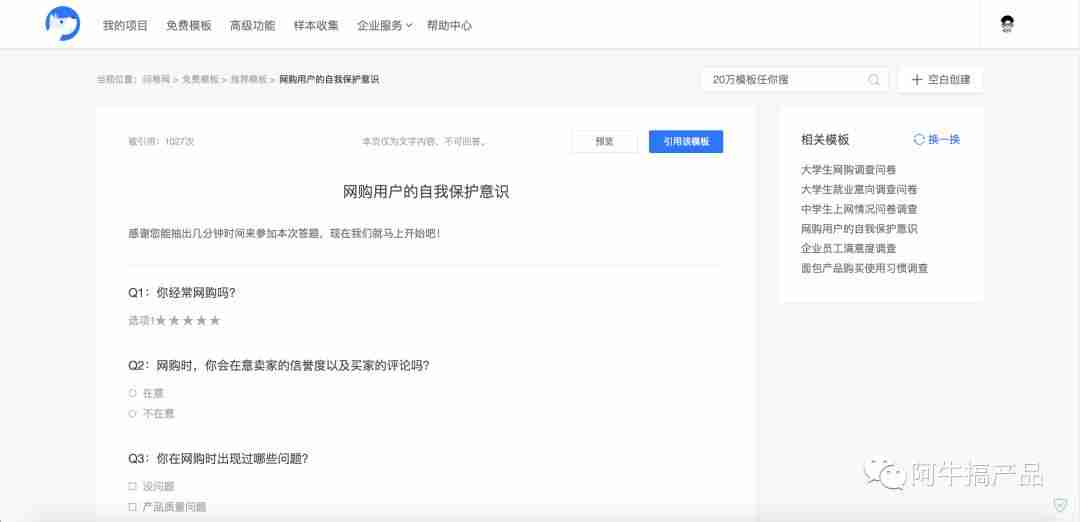Click the 问卷网 breadcrumb link
Screen dimensions: 1080x522
click(x=156, y=80)
